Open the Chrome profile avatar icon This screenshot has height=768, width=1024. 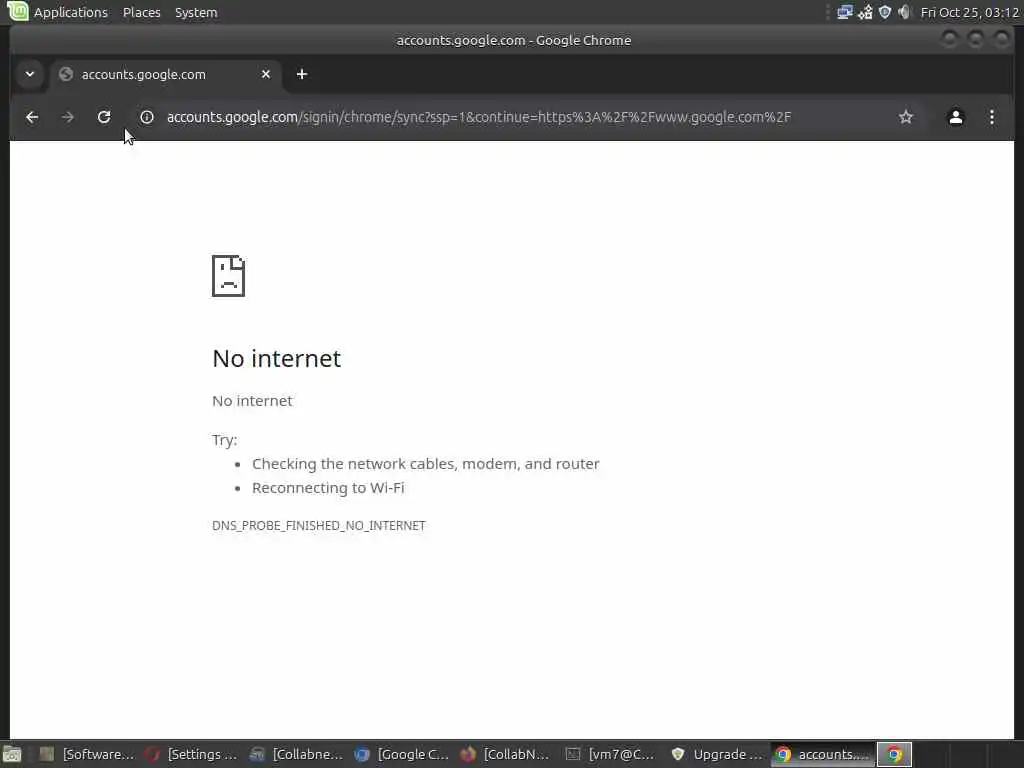click(x=955, y=117)
